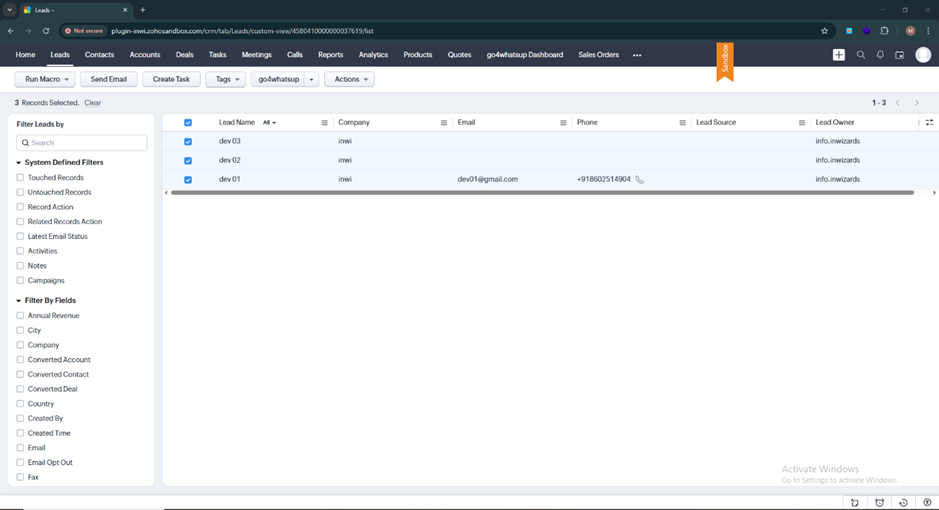
Task: Open the calendar icon in the top bar
Action: [x=900, y=55]
